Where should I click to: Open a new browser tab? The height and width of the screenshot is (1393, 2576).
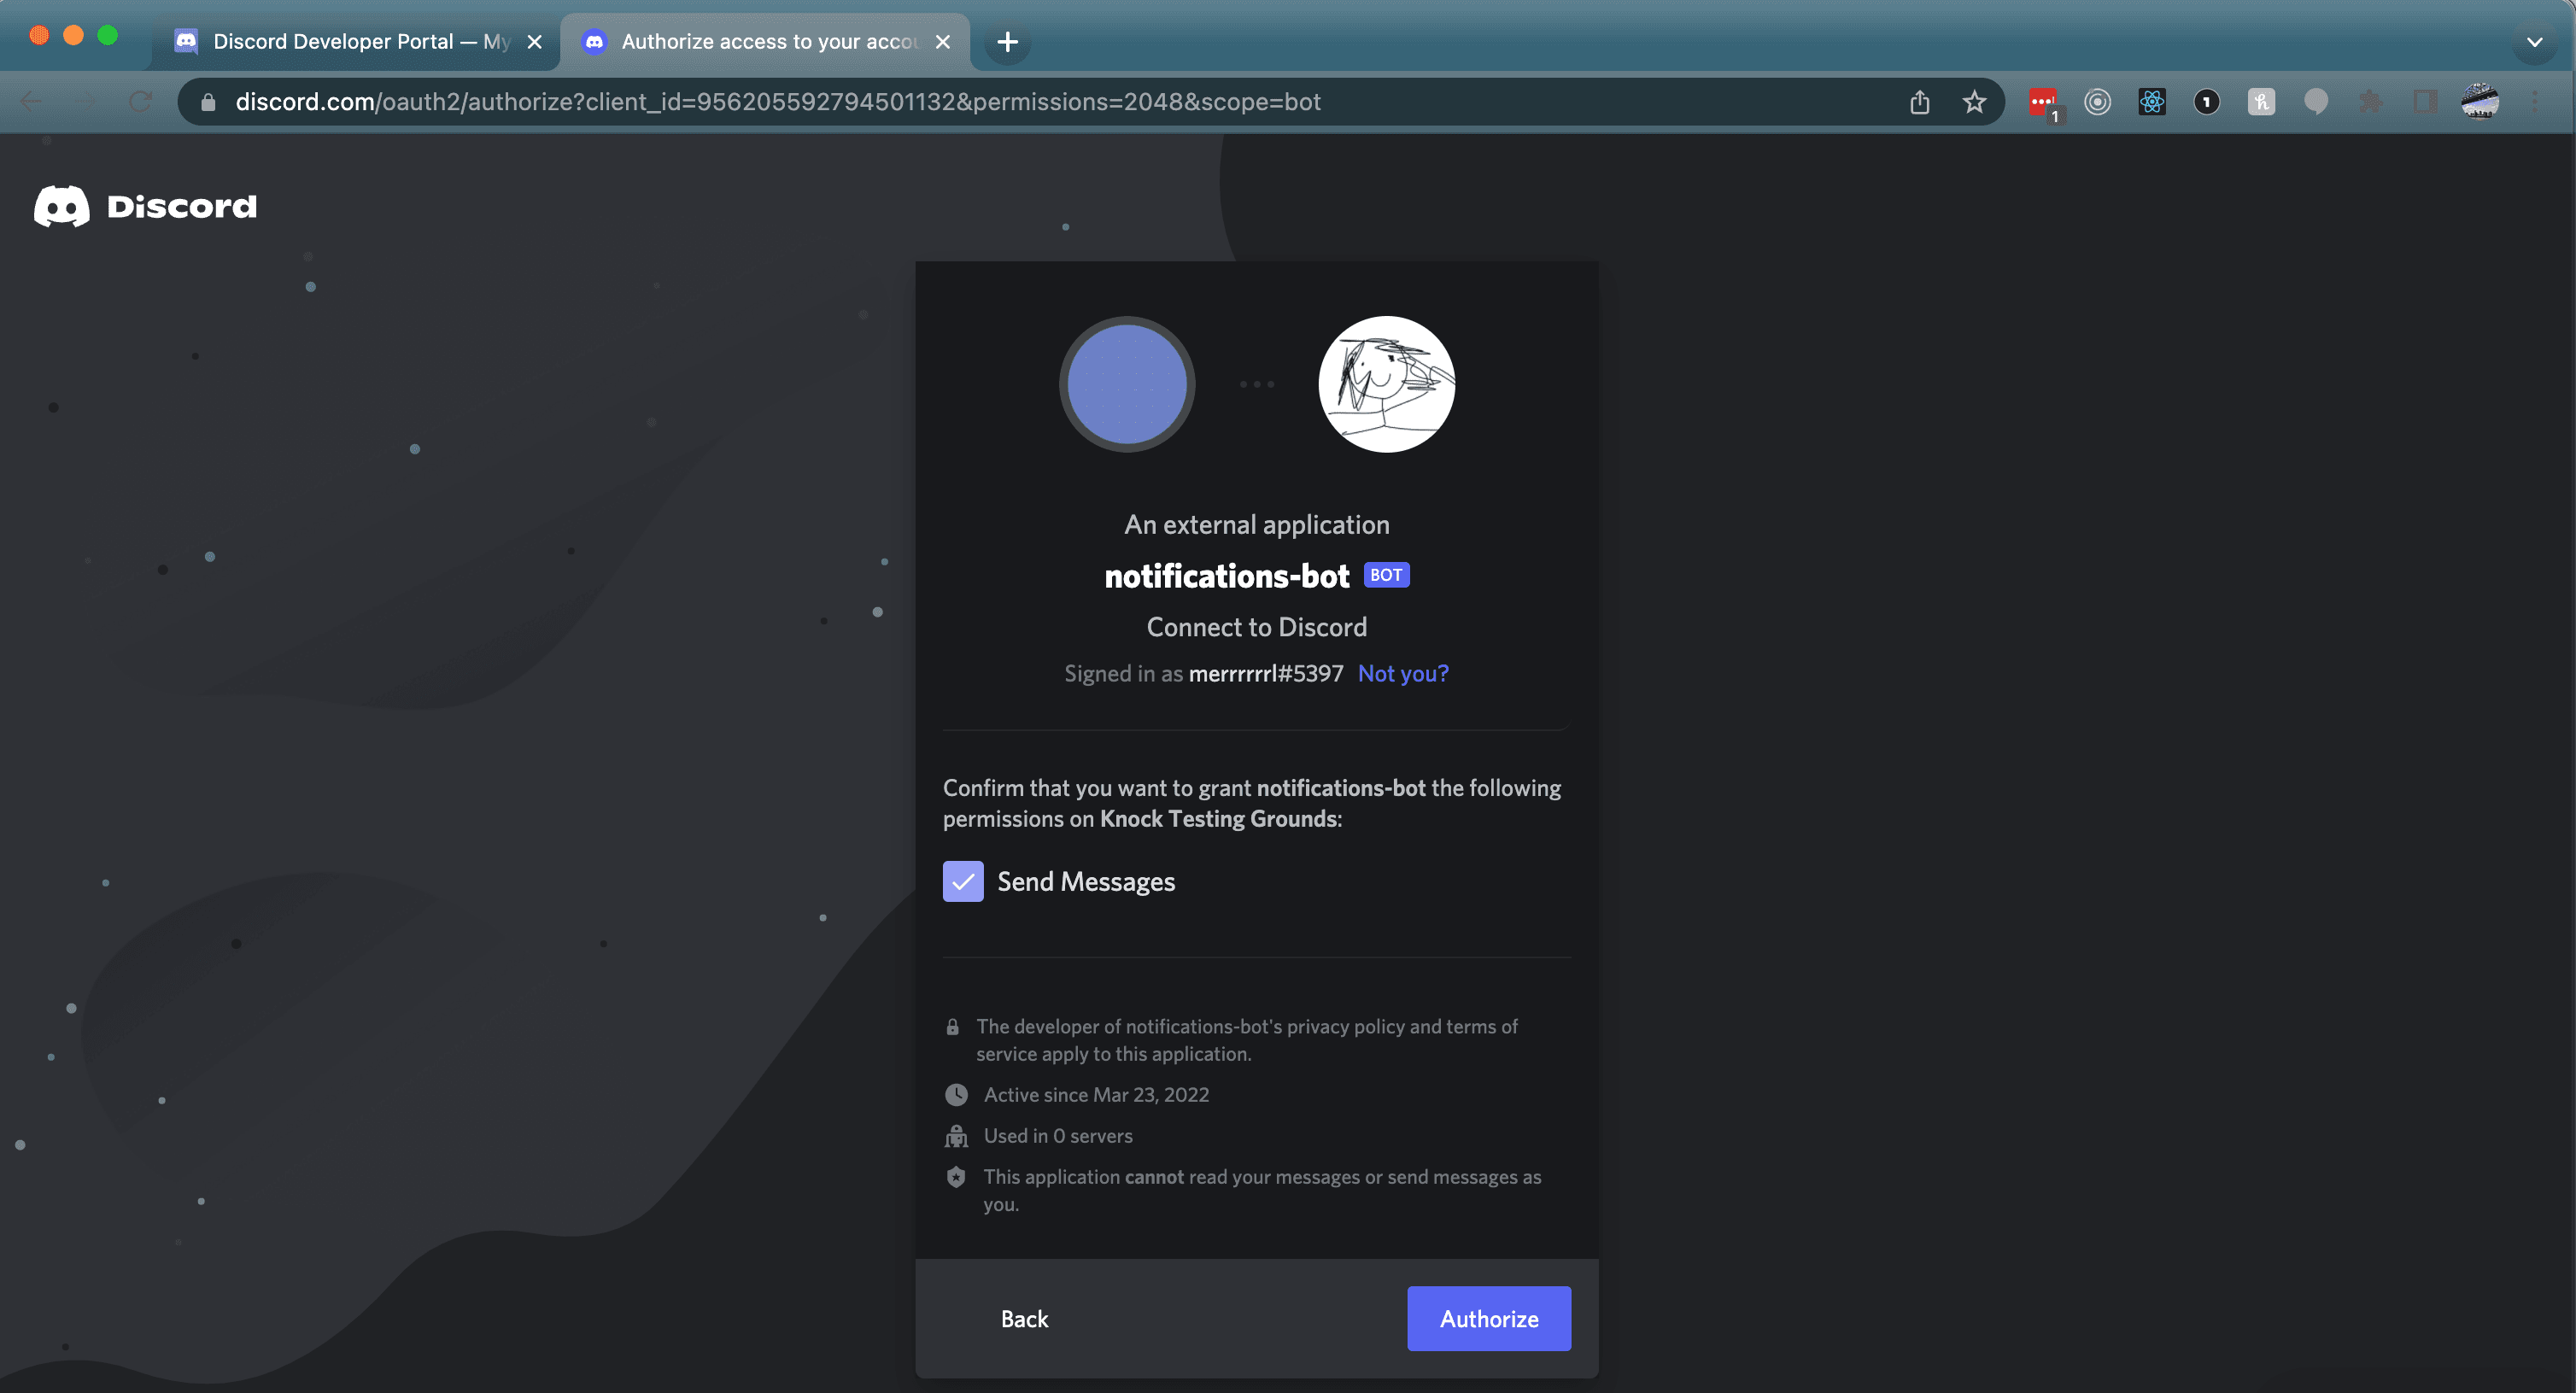1007,41
